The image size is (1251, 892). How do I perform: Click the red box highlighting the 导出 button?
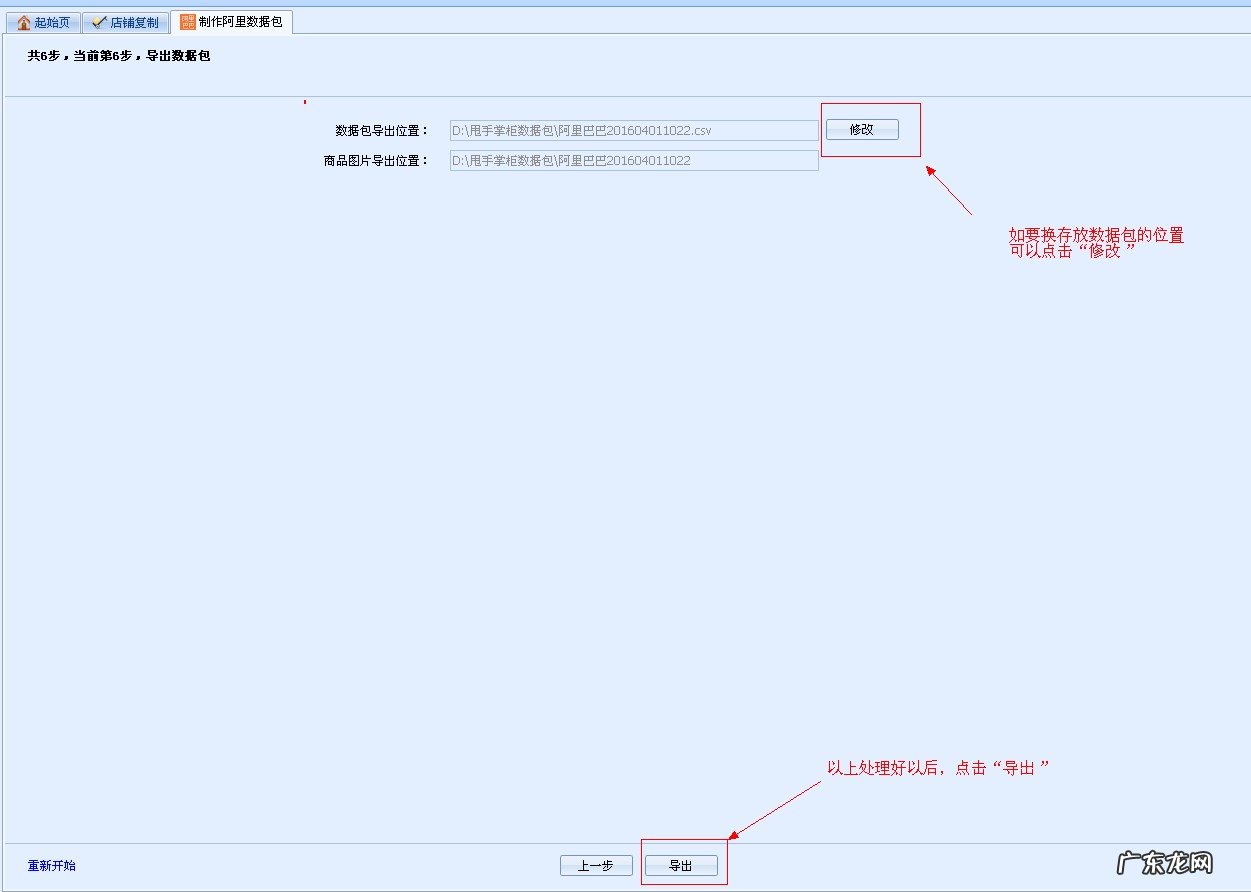point(683,860)
